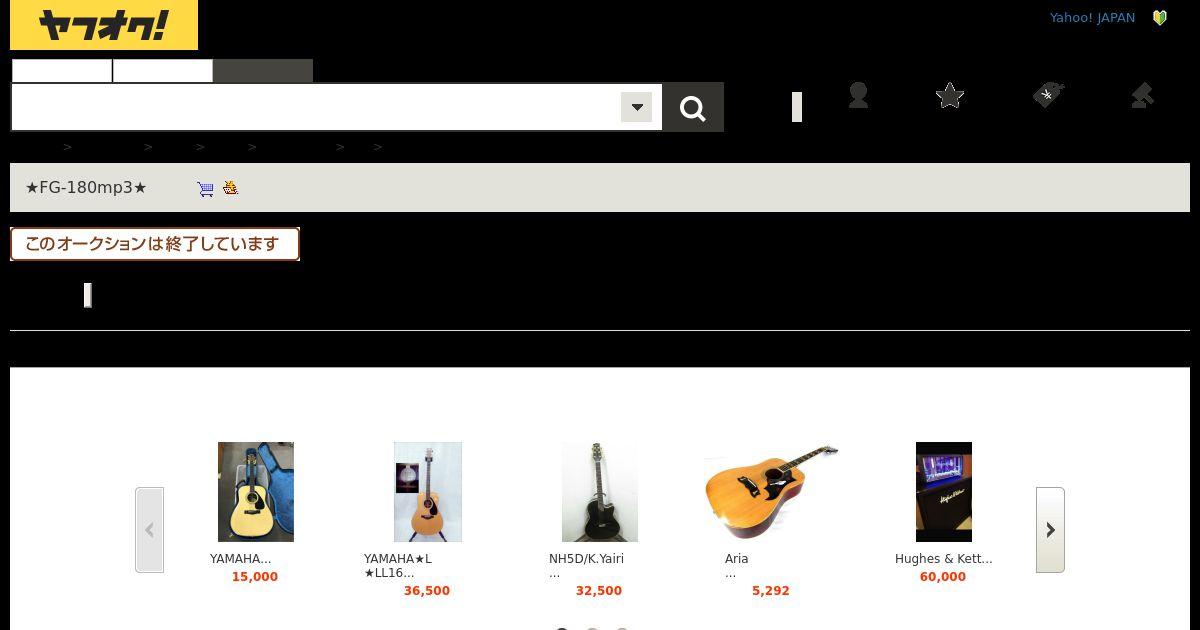The width and height of the screenshot is (1200, 630).
Task: Click the Yahoo Auctions (ヤフオク!) logo
Action: coord(104,25)
